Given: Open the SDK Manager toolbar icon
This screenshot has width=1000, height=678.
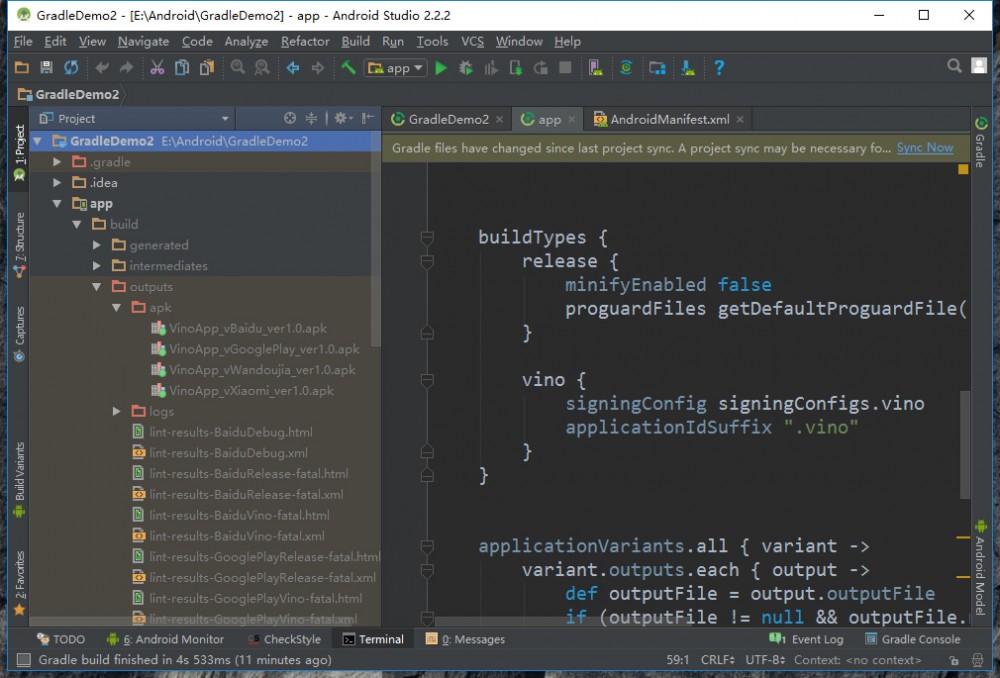Looking at the screenshot, I should pyautogui.click(x=687, y=68).
